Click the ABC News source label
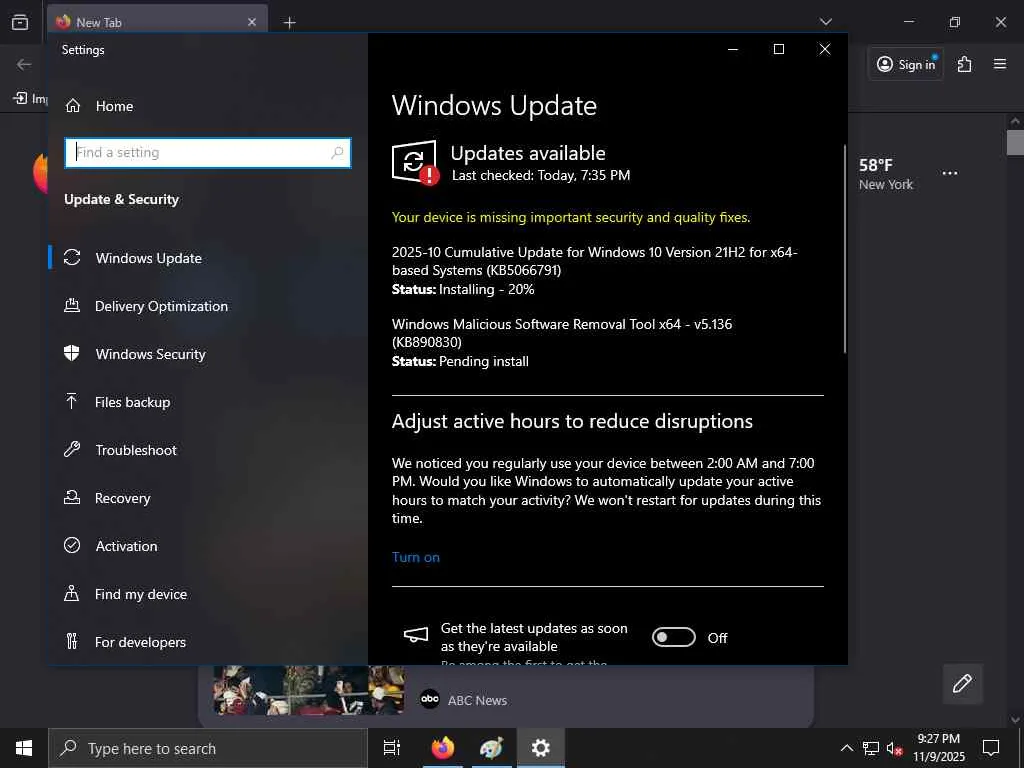The height and width of the screenshot is (768, 1024). coord(477,700)
